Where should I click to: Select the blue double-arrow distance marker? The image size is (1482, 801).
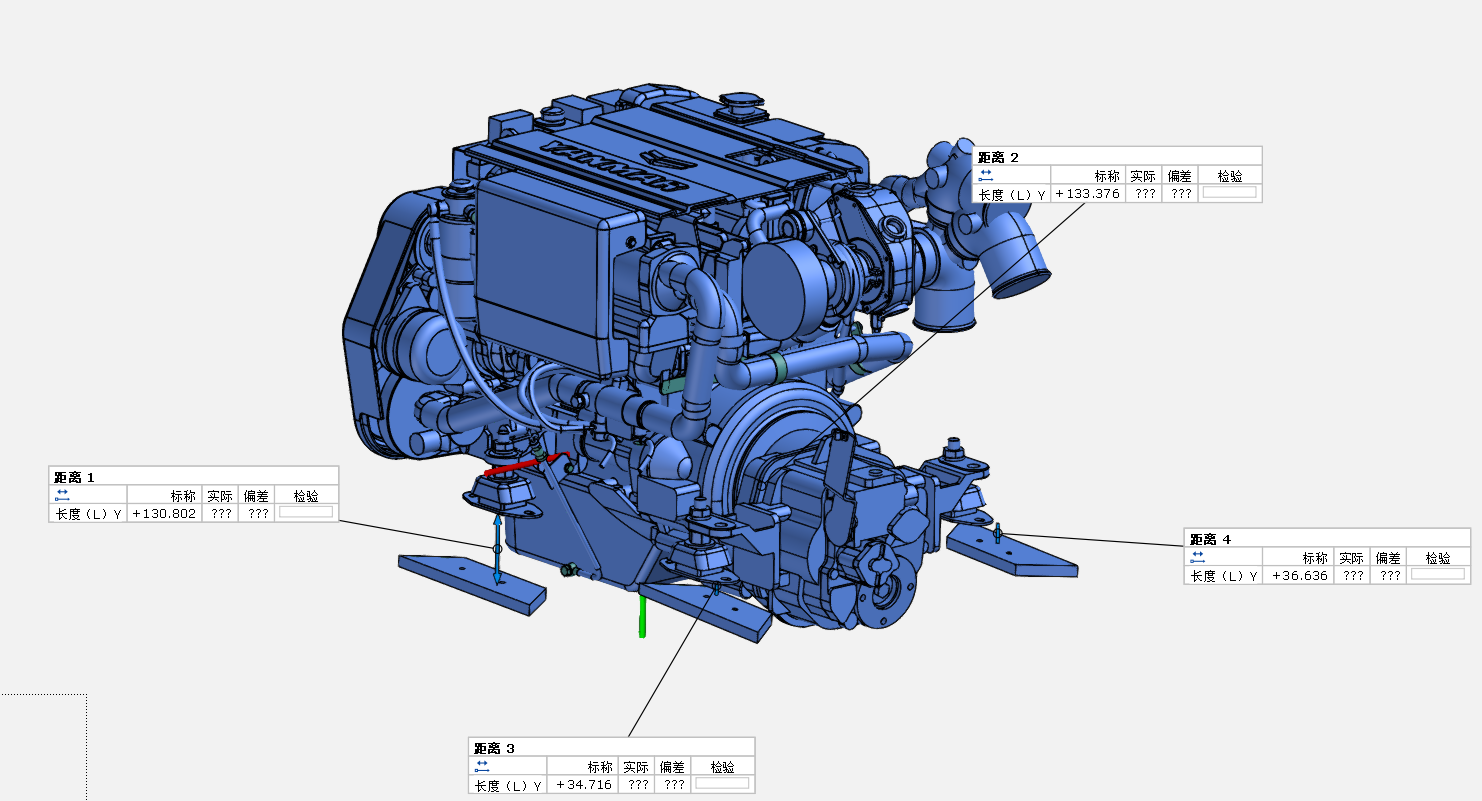click(497, 547)
